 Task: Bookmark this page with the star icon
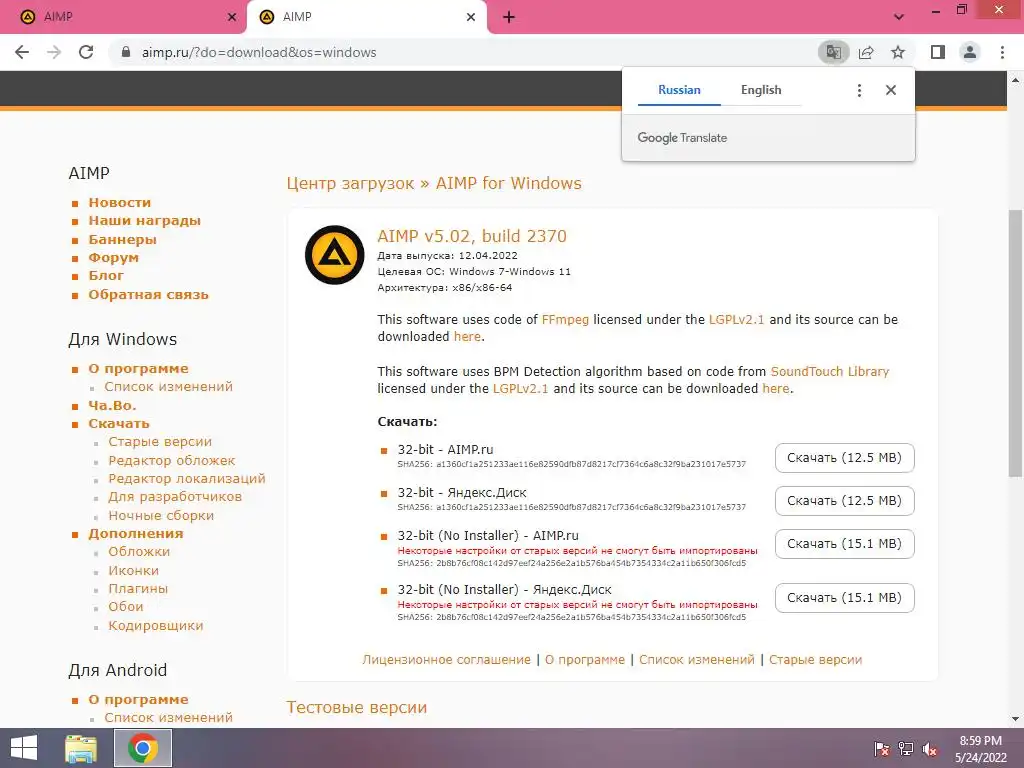pyautogui.click(x=898, y=52)
